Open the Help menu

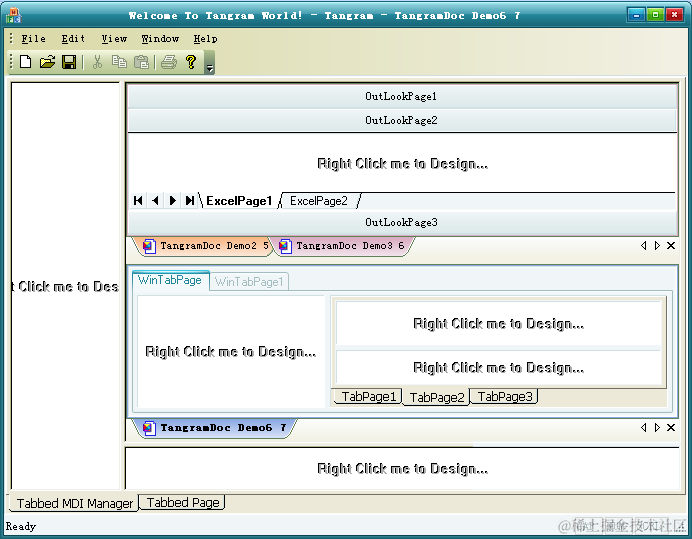click(x=205, y=39)
